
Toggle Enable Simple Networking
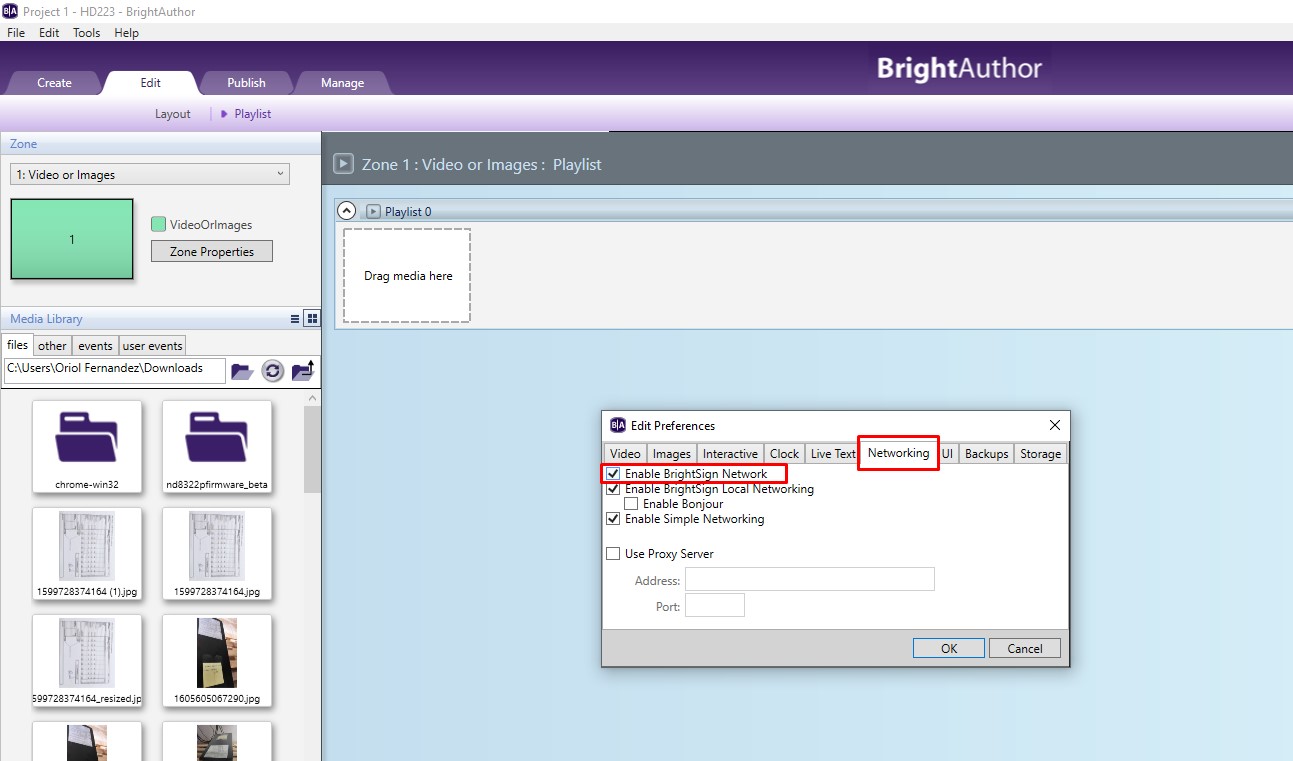[613, 519]
